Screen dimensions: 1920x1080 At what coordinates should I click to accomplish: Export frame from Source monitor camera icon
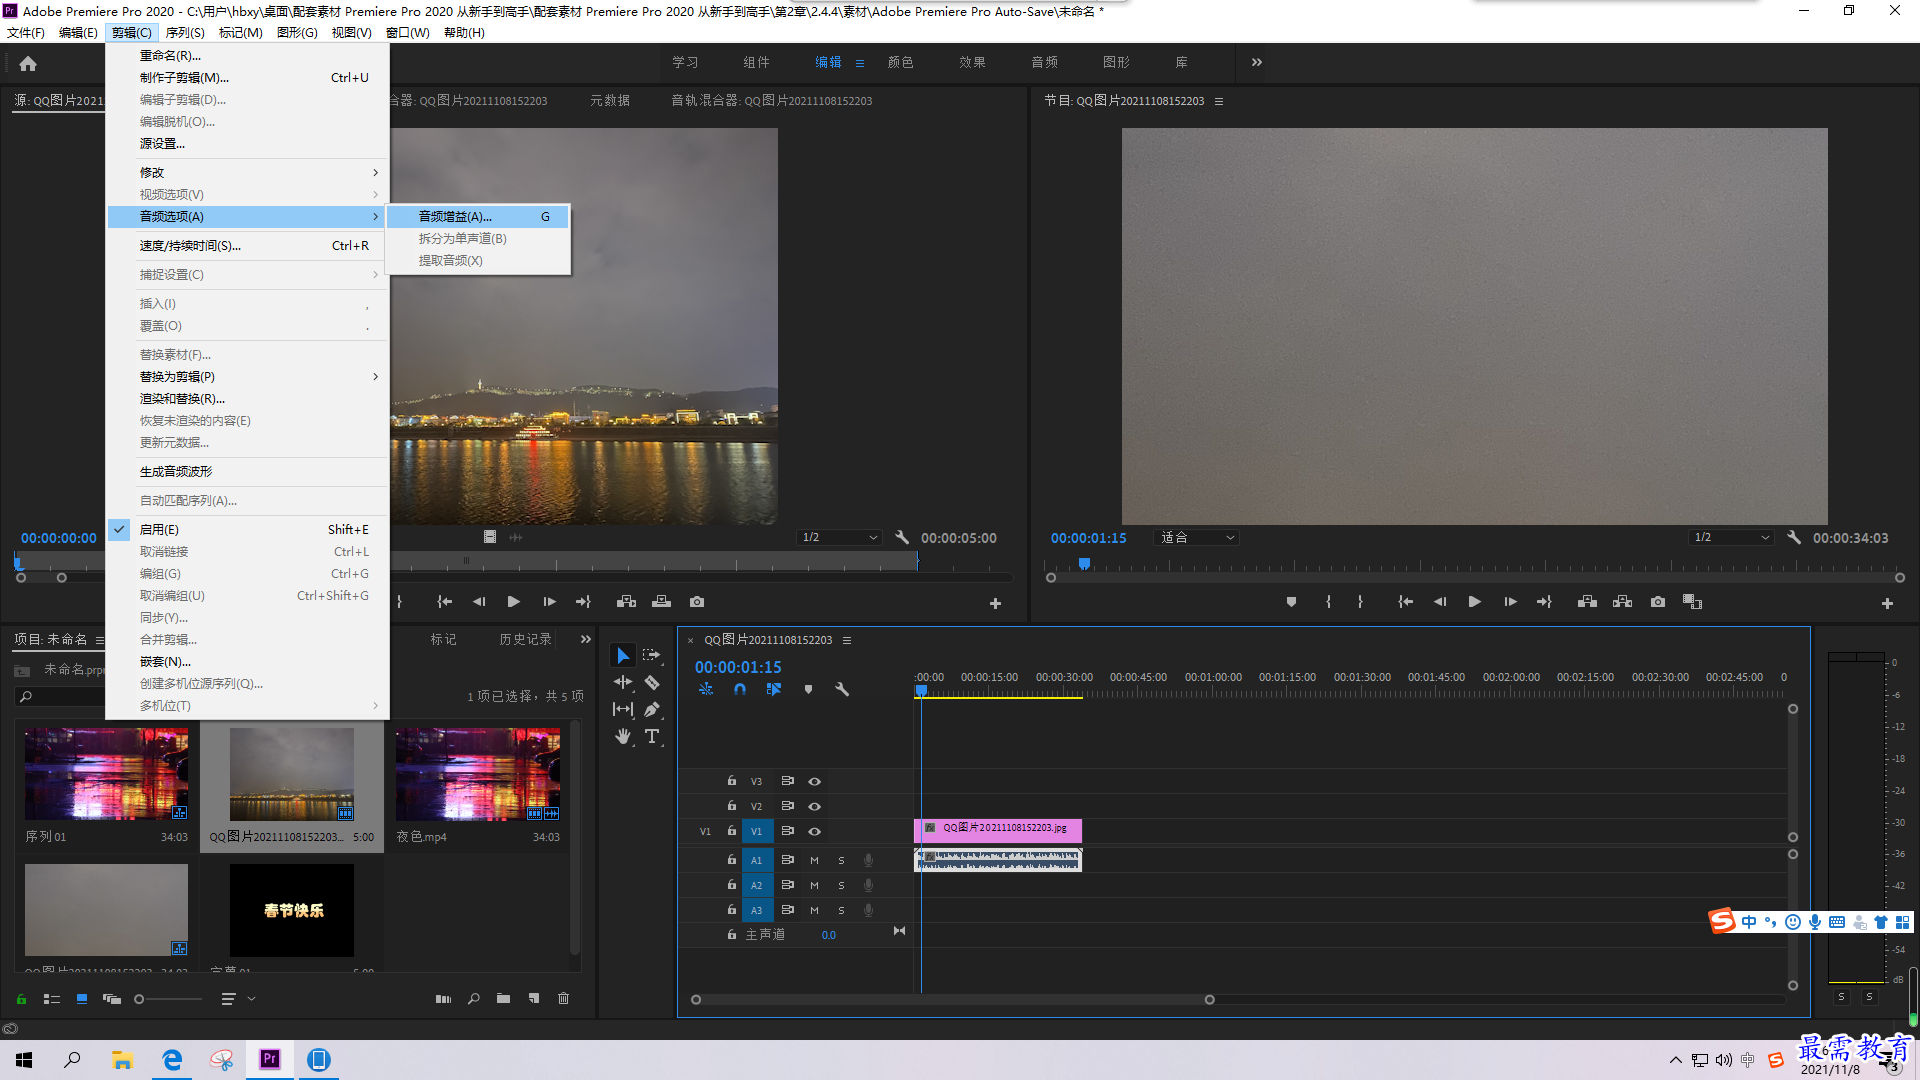pos(697,602)
